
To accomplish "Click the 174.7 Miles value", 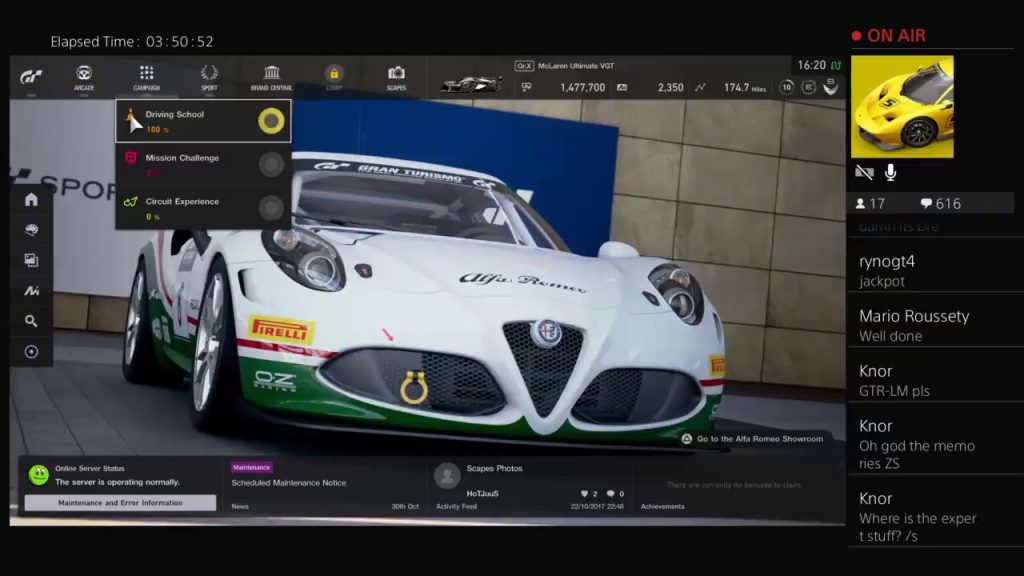I will pyautogui.click(x=744, y=88).
